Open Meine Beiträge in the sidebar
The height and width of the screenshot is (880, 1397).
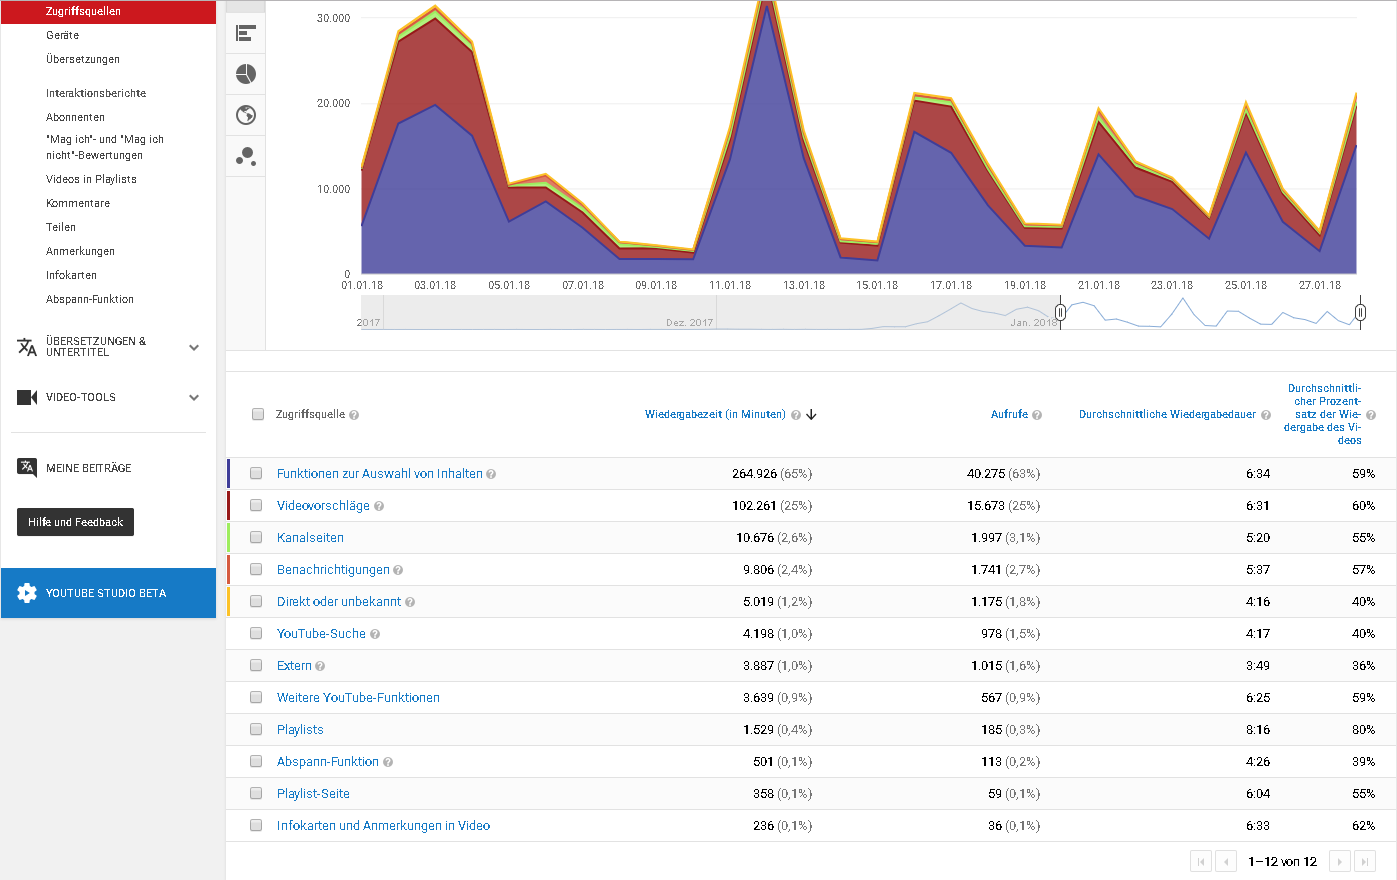tap(88, 468)
